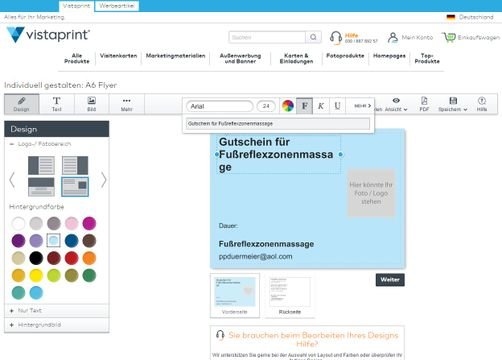Click the Weiter button
This screenshot has height=360, width=502.
(x=390, y=280)
